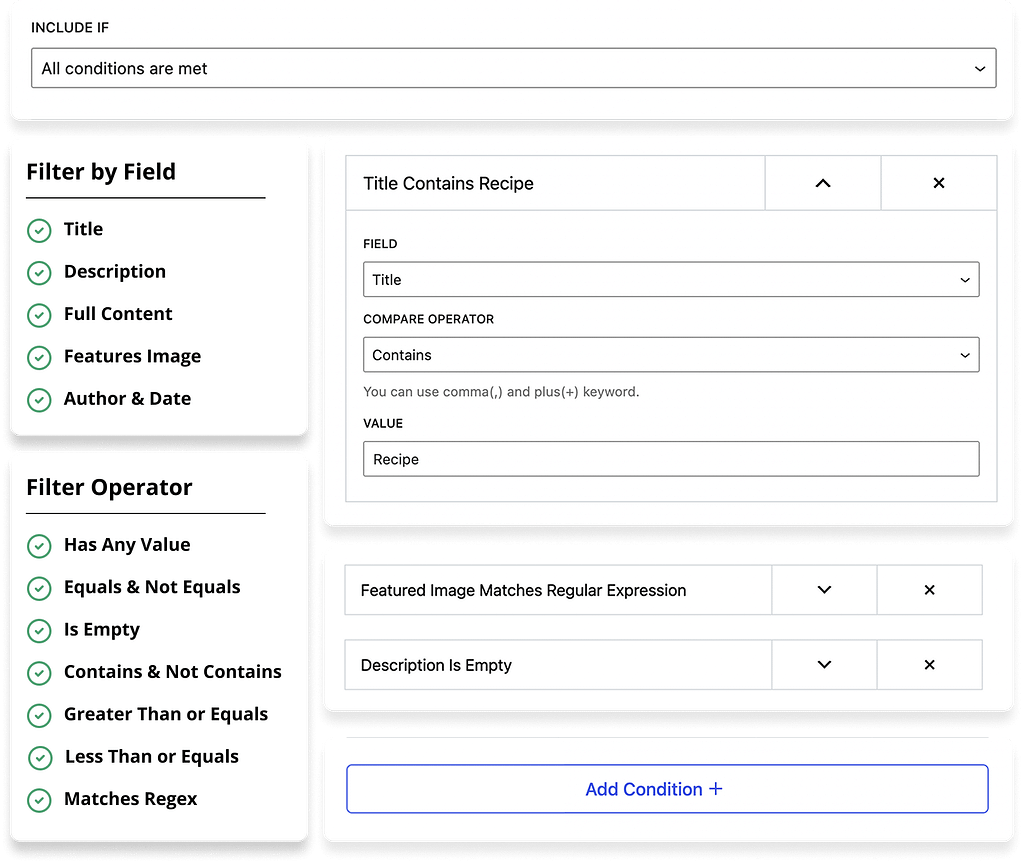
Task: Click the Greater Than or Equals text
Action: pos(166,714)
